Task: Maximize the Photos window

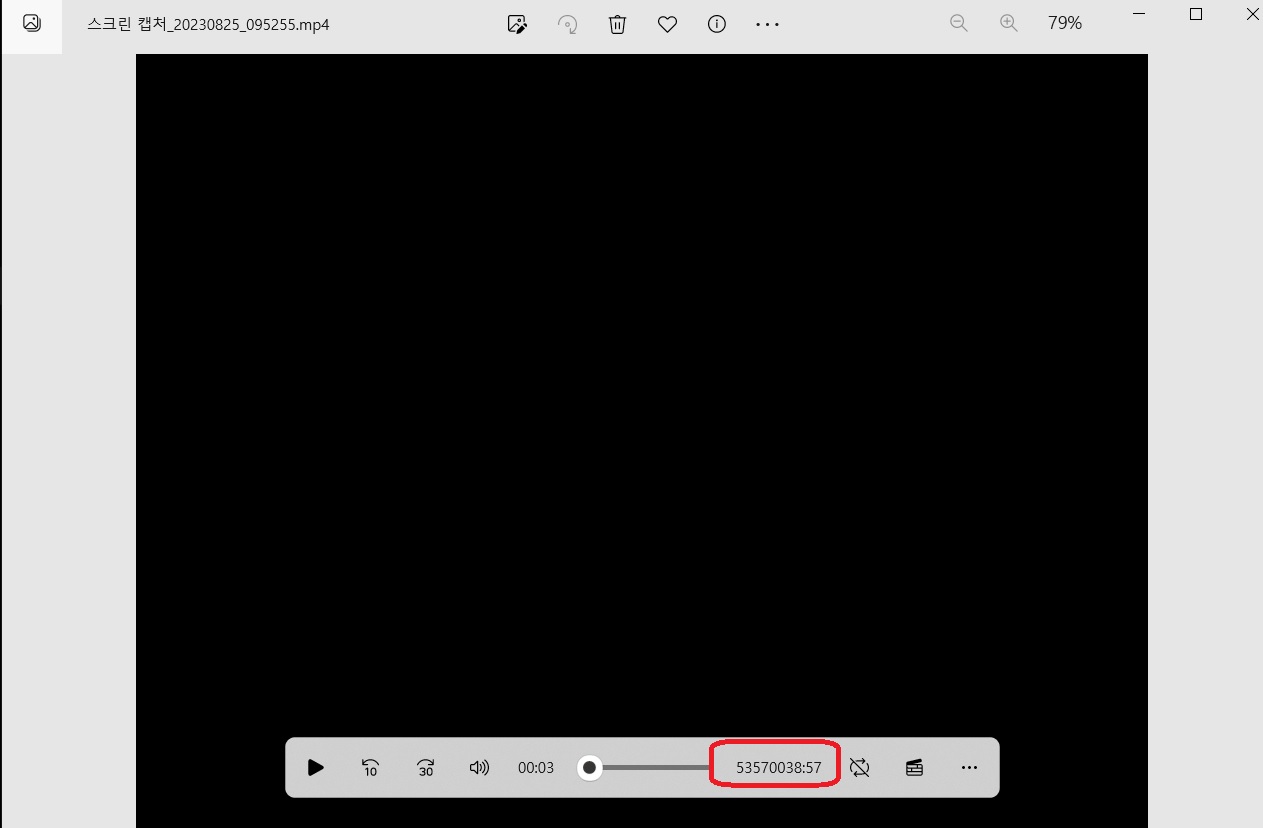Action: coord(1196,14)
